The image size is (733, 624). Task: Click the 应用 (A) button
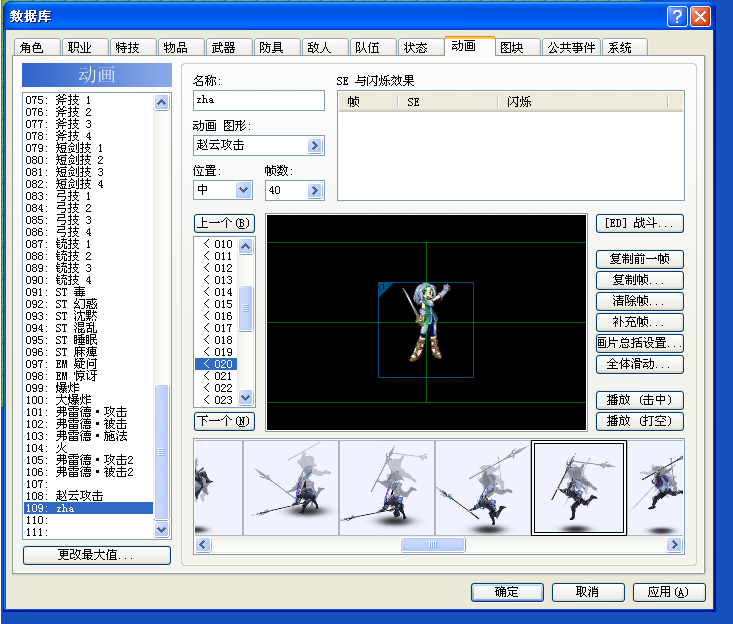(669, 592)
